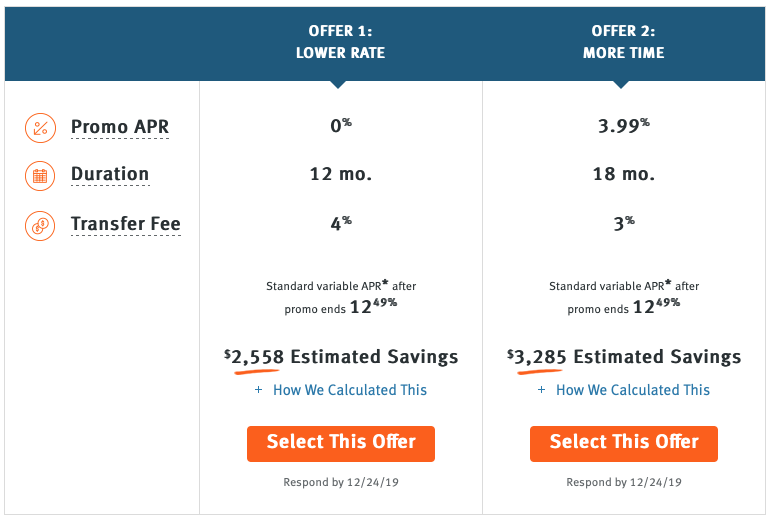Click the Promo APR percent-tag icon
769x526 pixels.
[x=39, y=128]
